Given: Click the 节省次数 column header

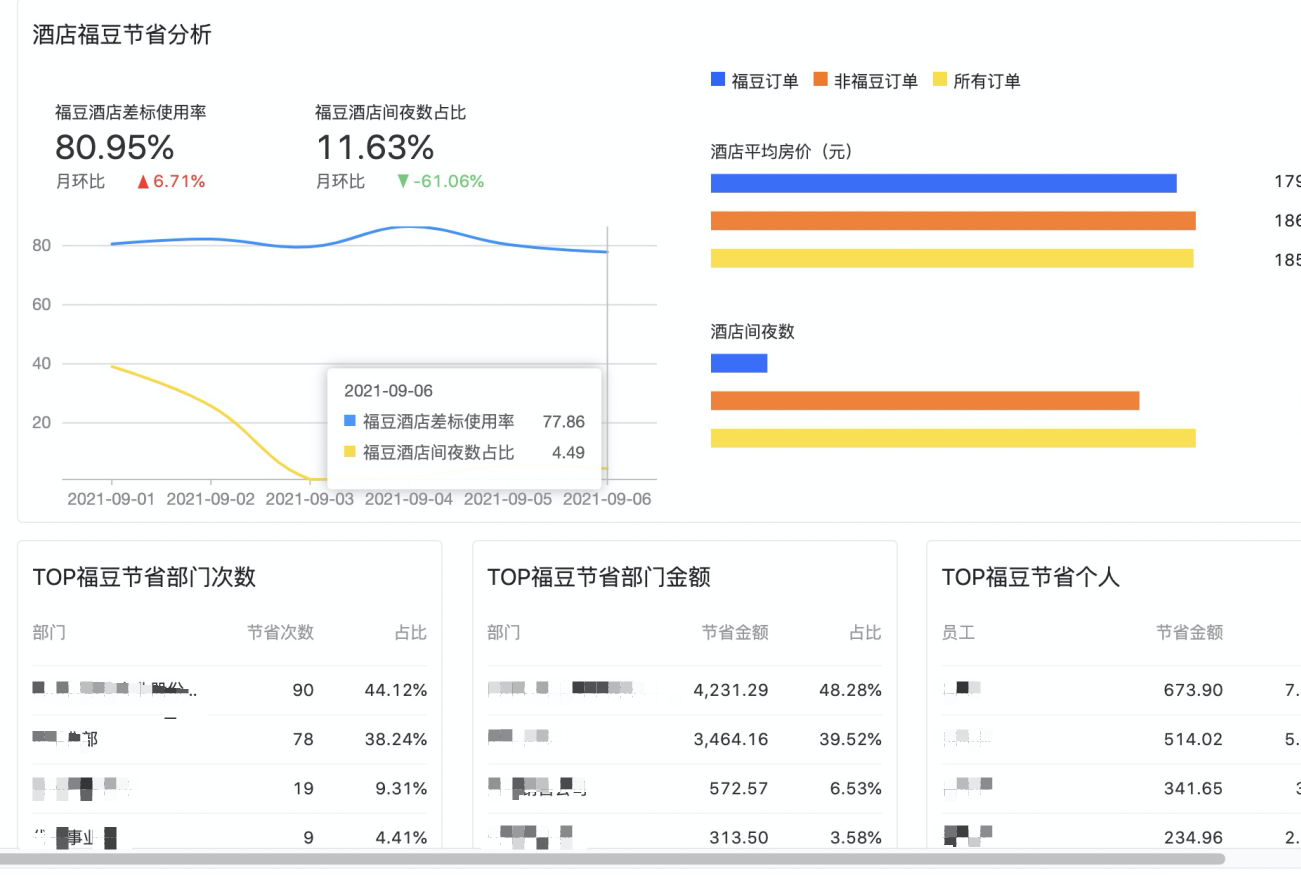Looking at the screenshot, I should coord(281,632).
